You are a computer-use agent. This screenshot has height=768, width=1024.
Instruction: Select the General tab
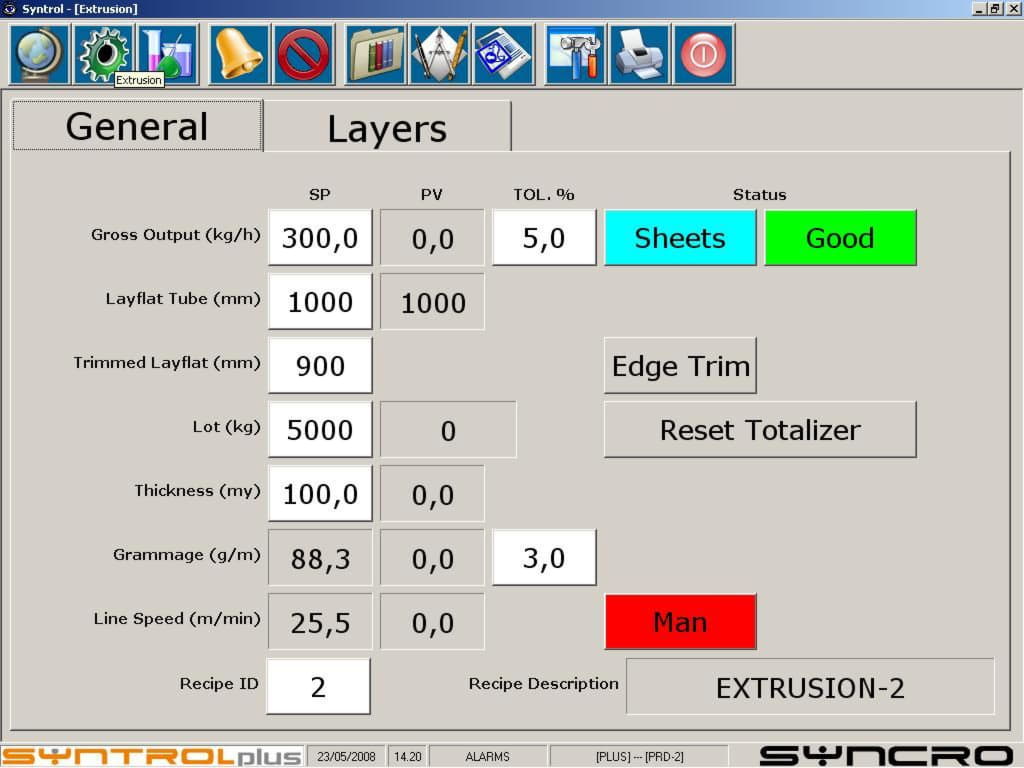pos(137,126)
